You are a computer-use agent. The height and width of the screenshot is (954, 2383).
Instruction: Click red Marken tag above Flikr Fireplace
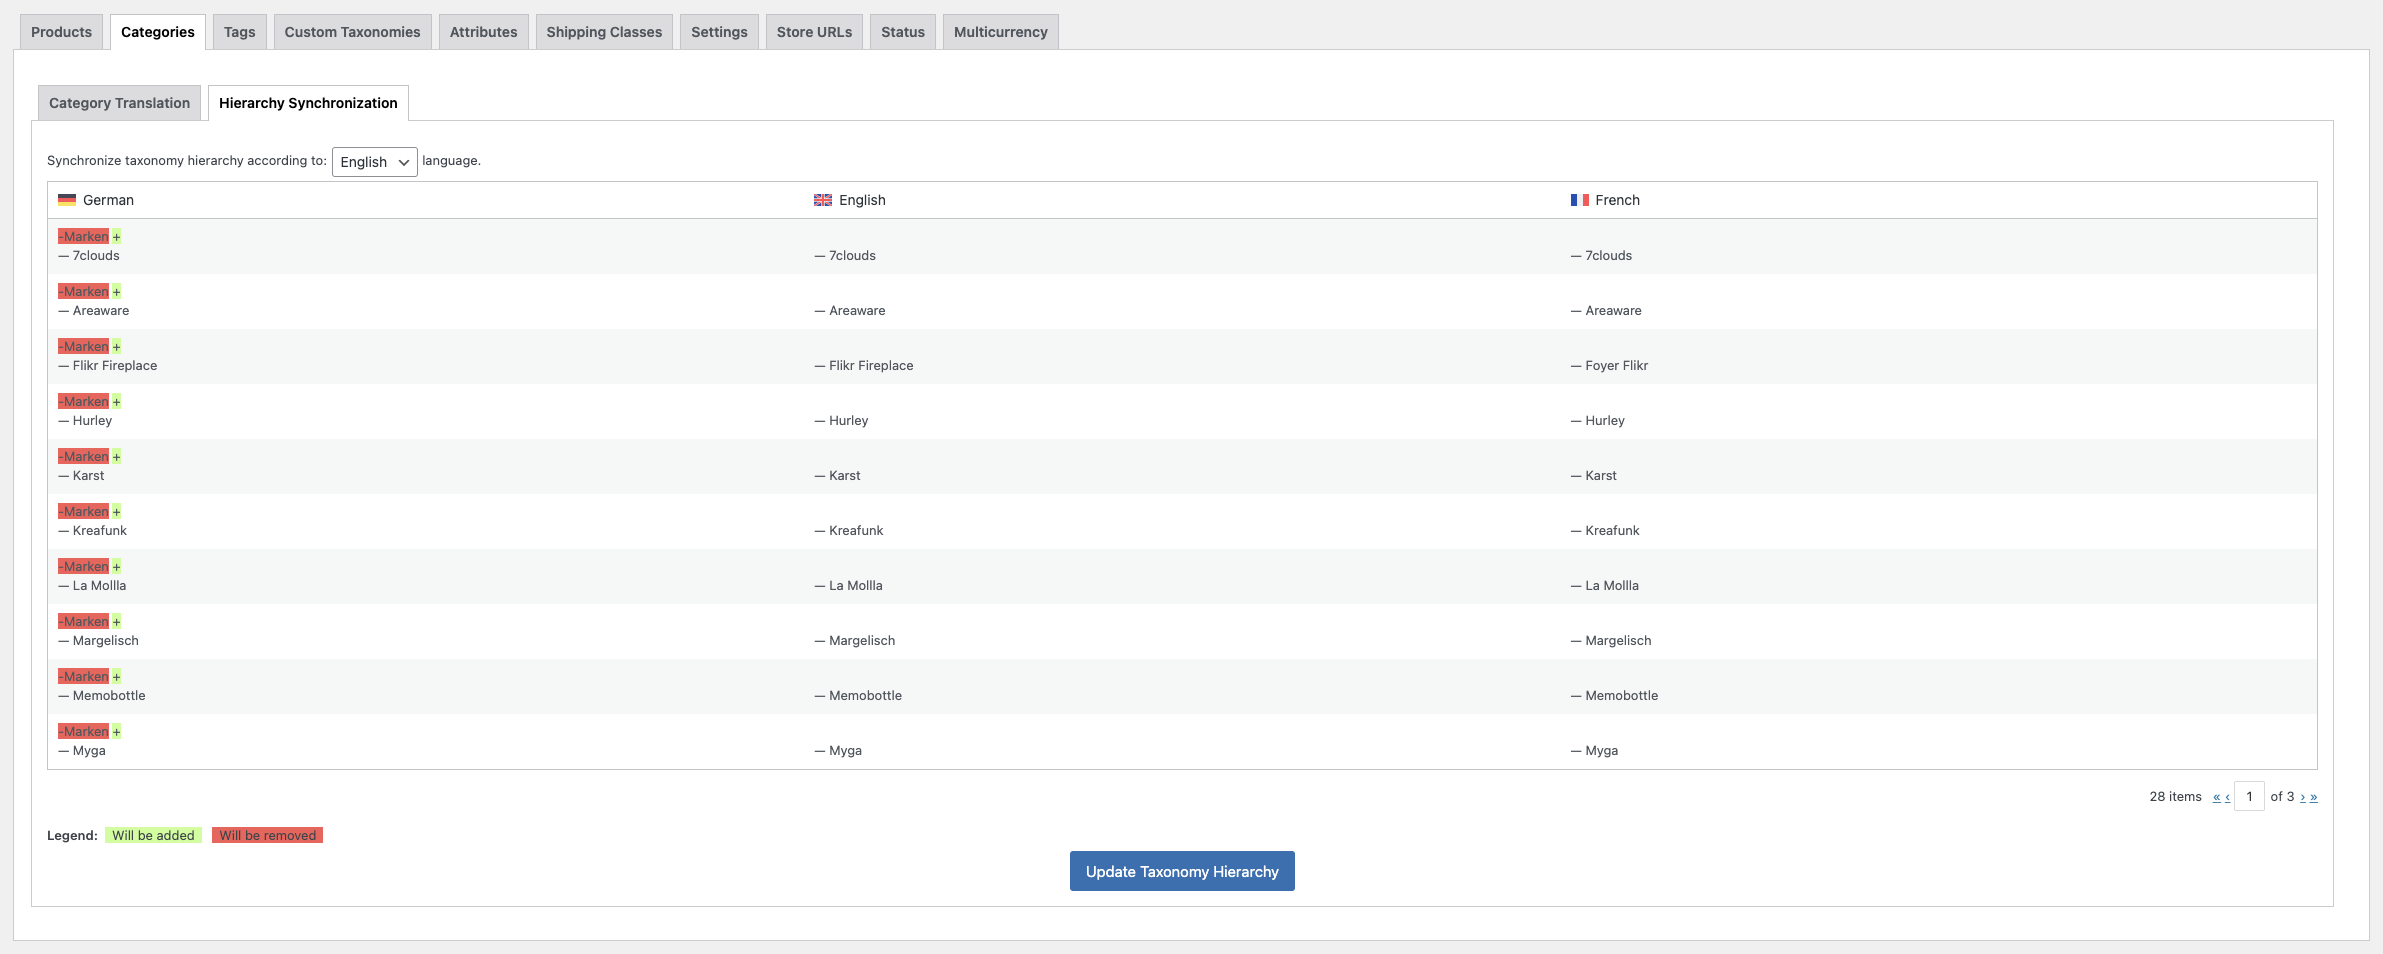[x=84, y=347]
